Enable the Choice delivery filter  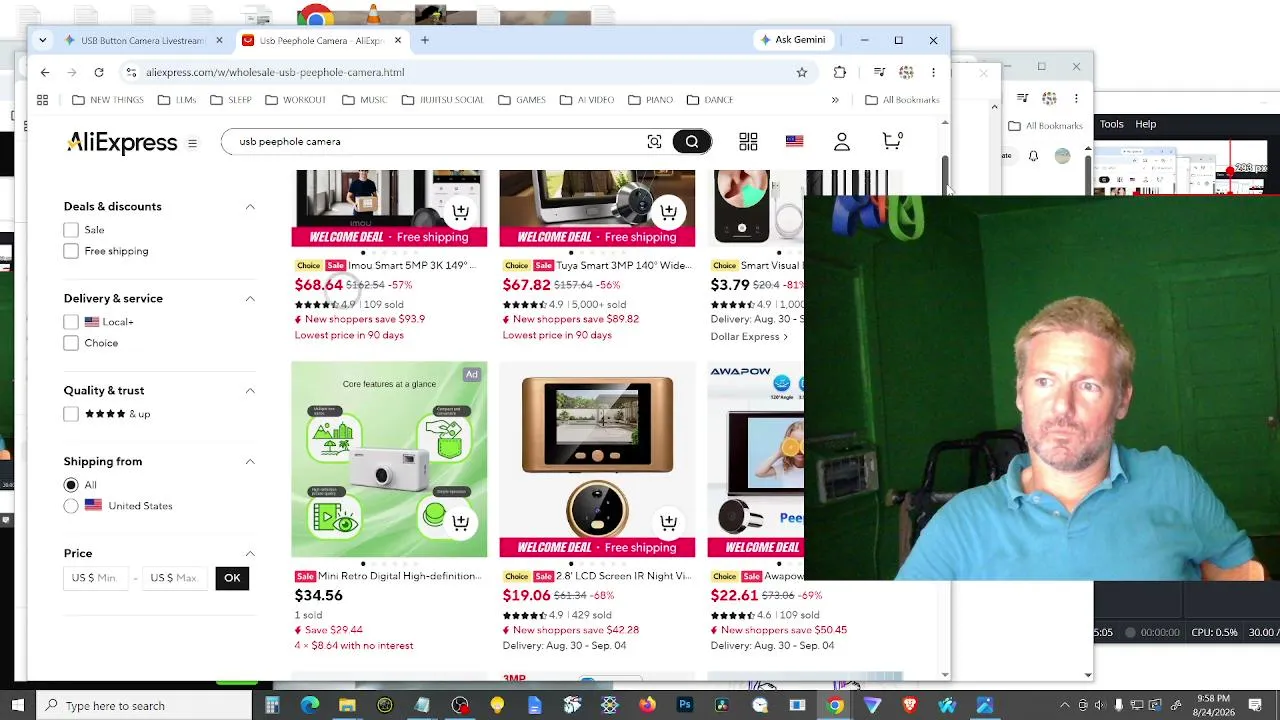(x=71, y=343)
